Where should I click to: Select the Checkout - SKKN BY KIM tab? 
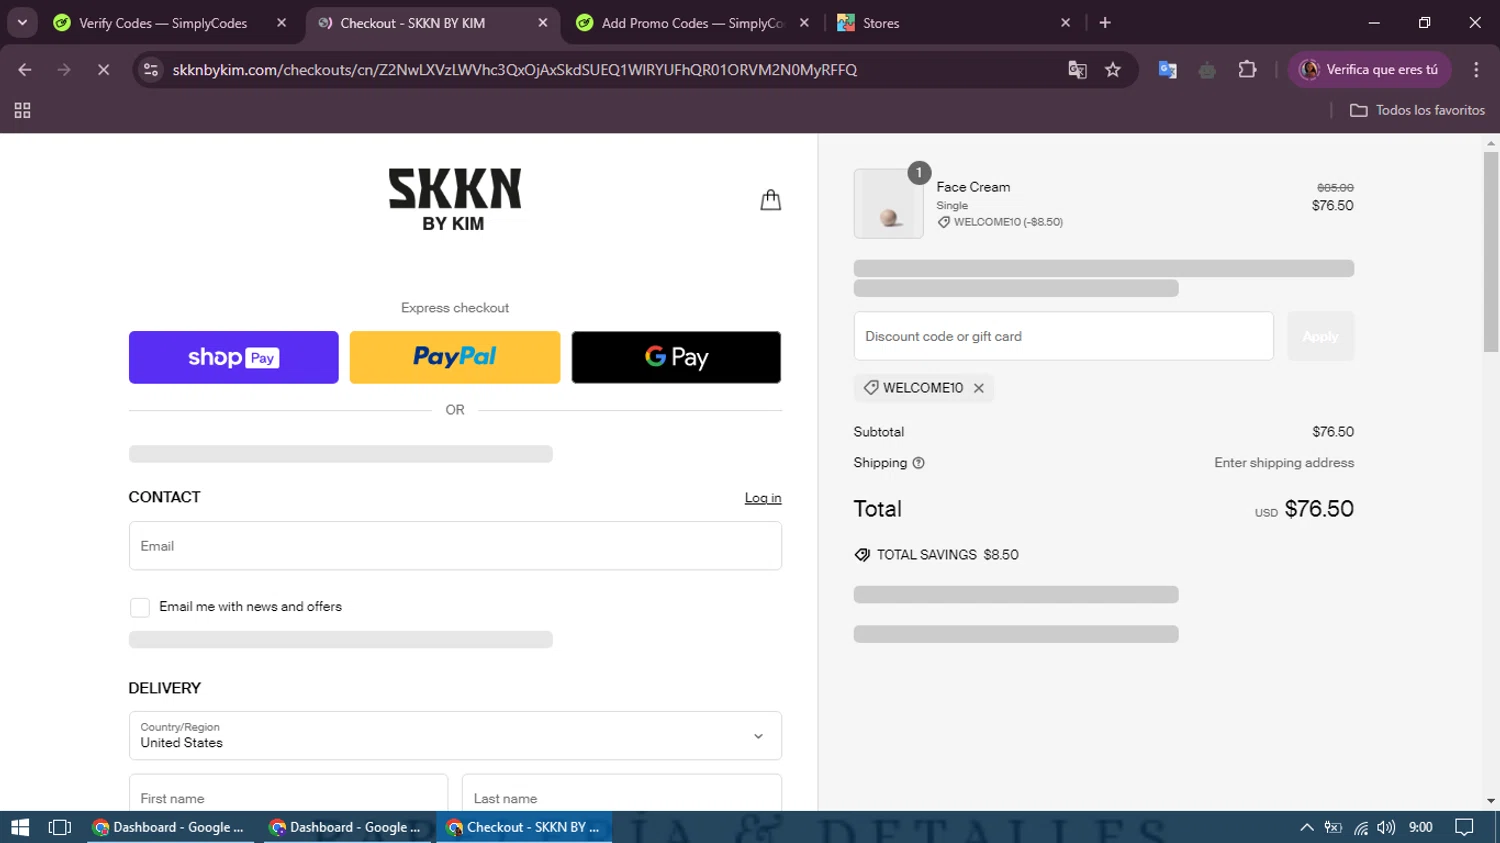point(412,23)
